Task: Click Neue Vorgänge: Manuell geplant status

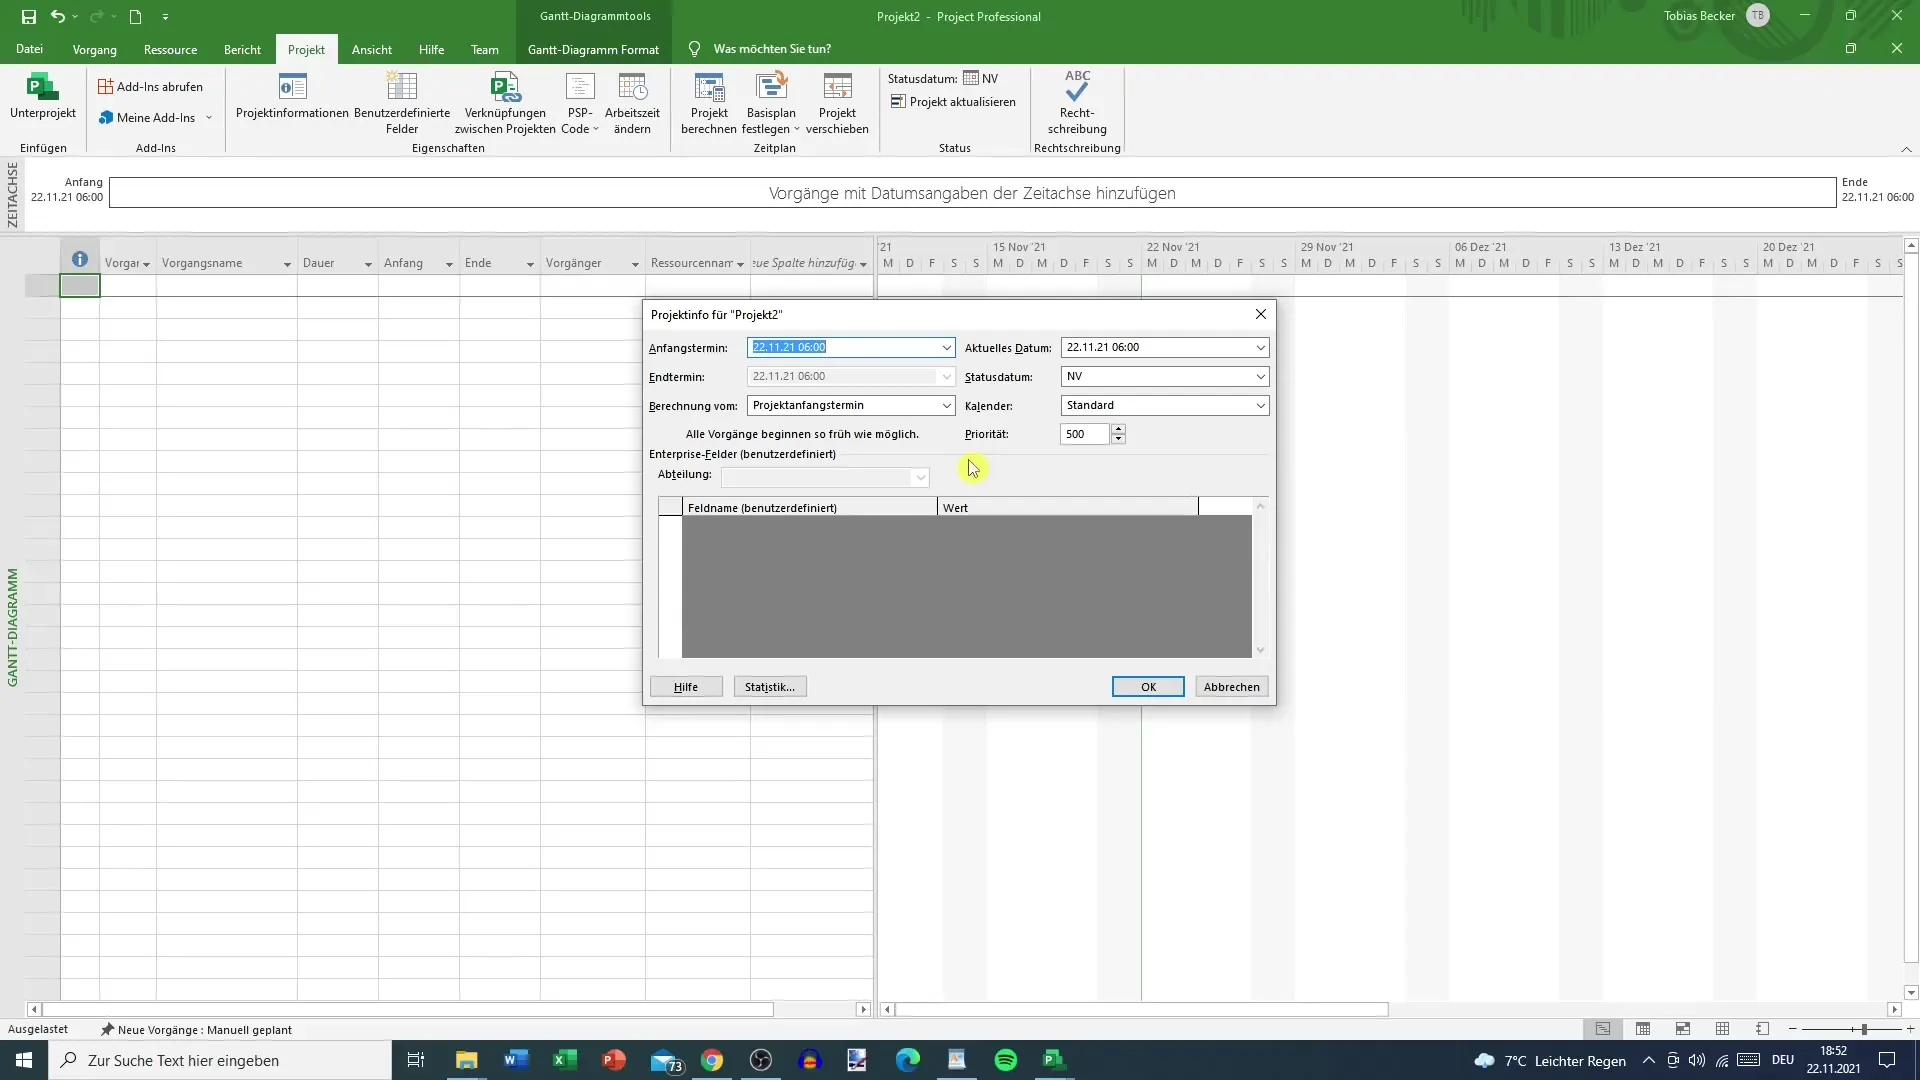Action: point(196,1030)
